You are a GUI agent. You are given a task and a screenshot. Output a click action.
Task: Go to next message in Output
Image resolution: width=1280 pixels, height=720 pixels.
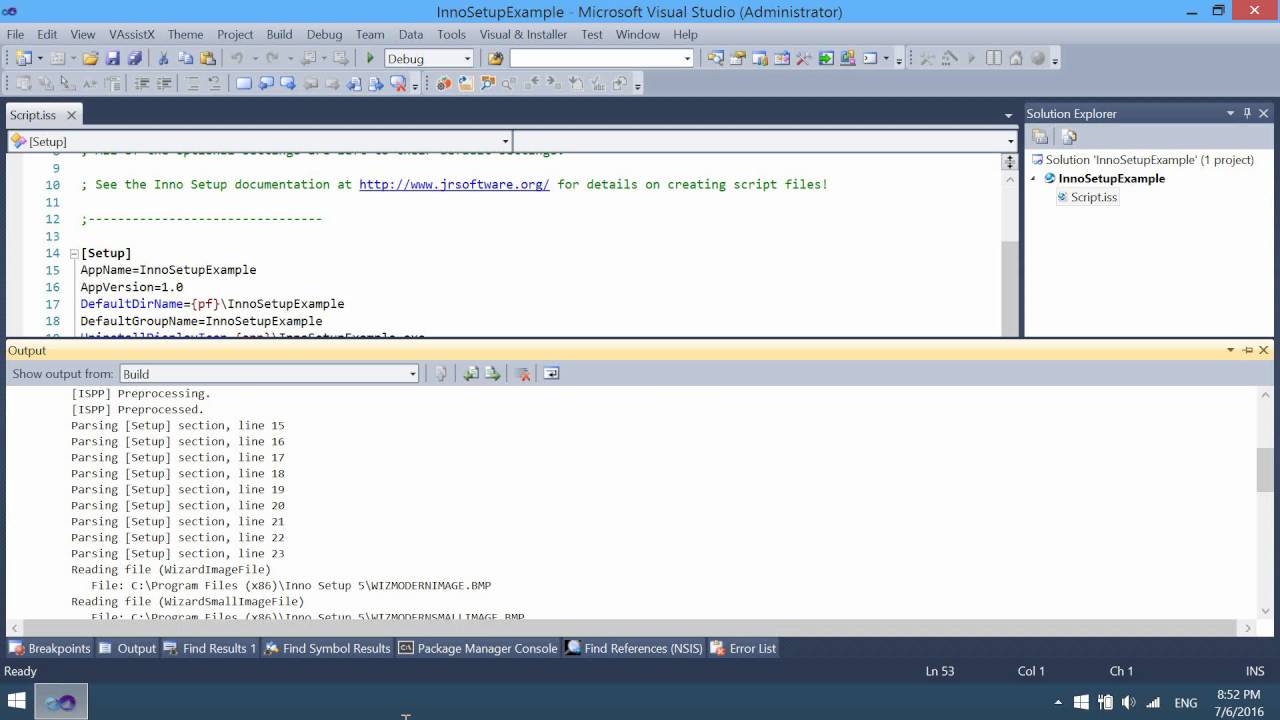coord(492,373)
